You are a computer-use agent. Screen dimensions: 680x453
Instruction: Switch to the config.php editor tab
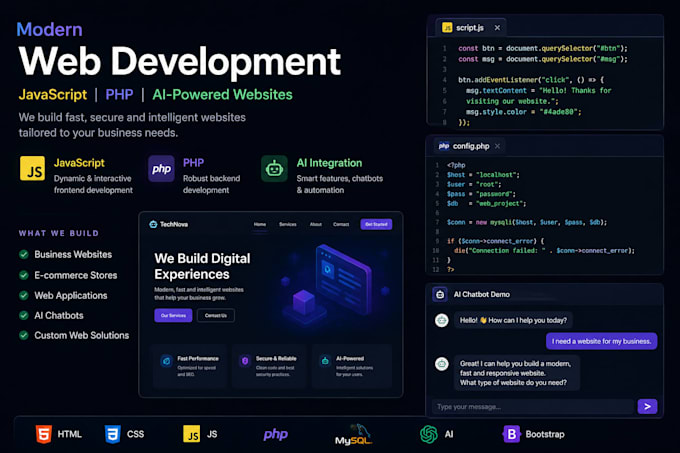click(464, 146)
